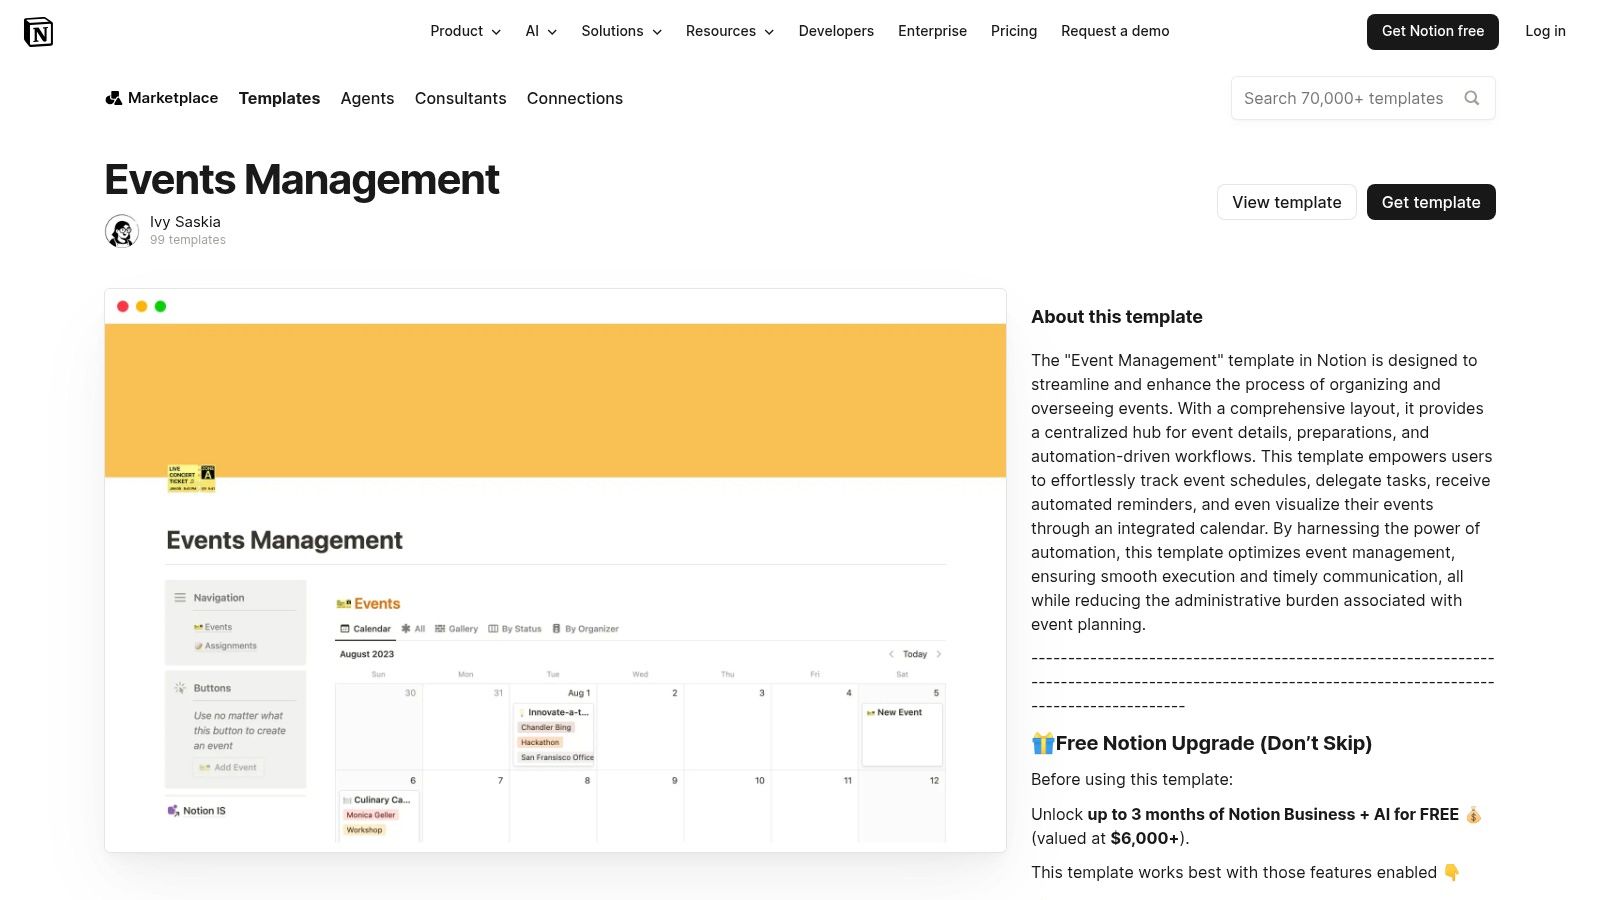Click the next month arrow in calendar
The width and height of the screenshot is (1600, 900).
pos(938,654)
